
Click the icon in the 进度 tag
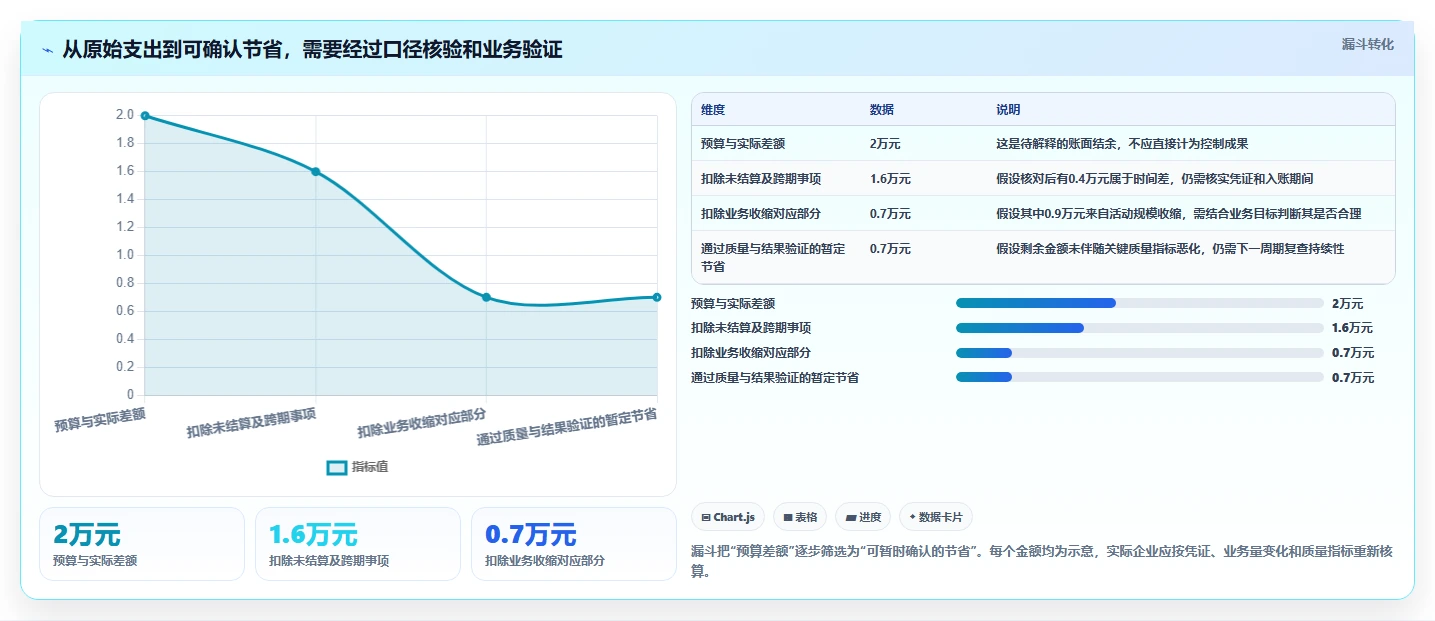pos(851,518)
